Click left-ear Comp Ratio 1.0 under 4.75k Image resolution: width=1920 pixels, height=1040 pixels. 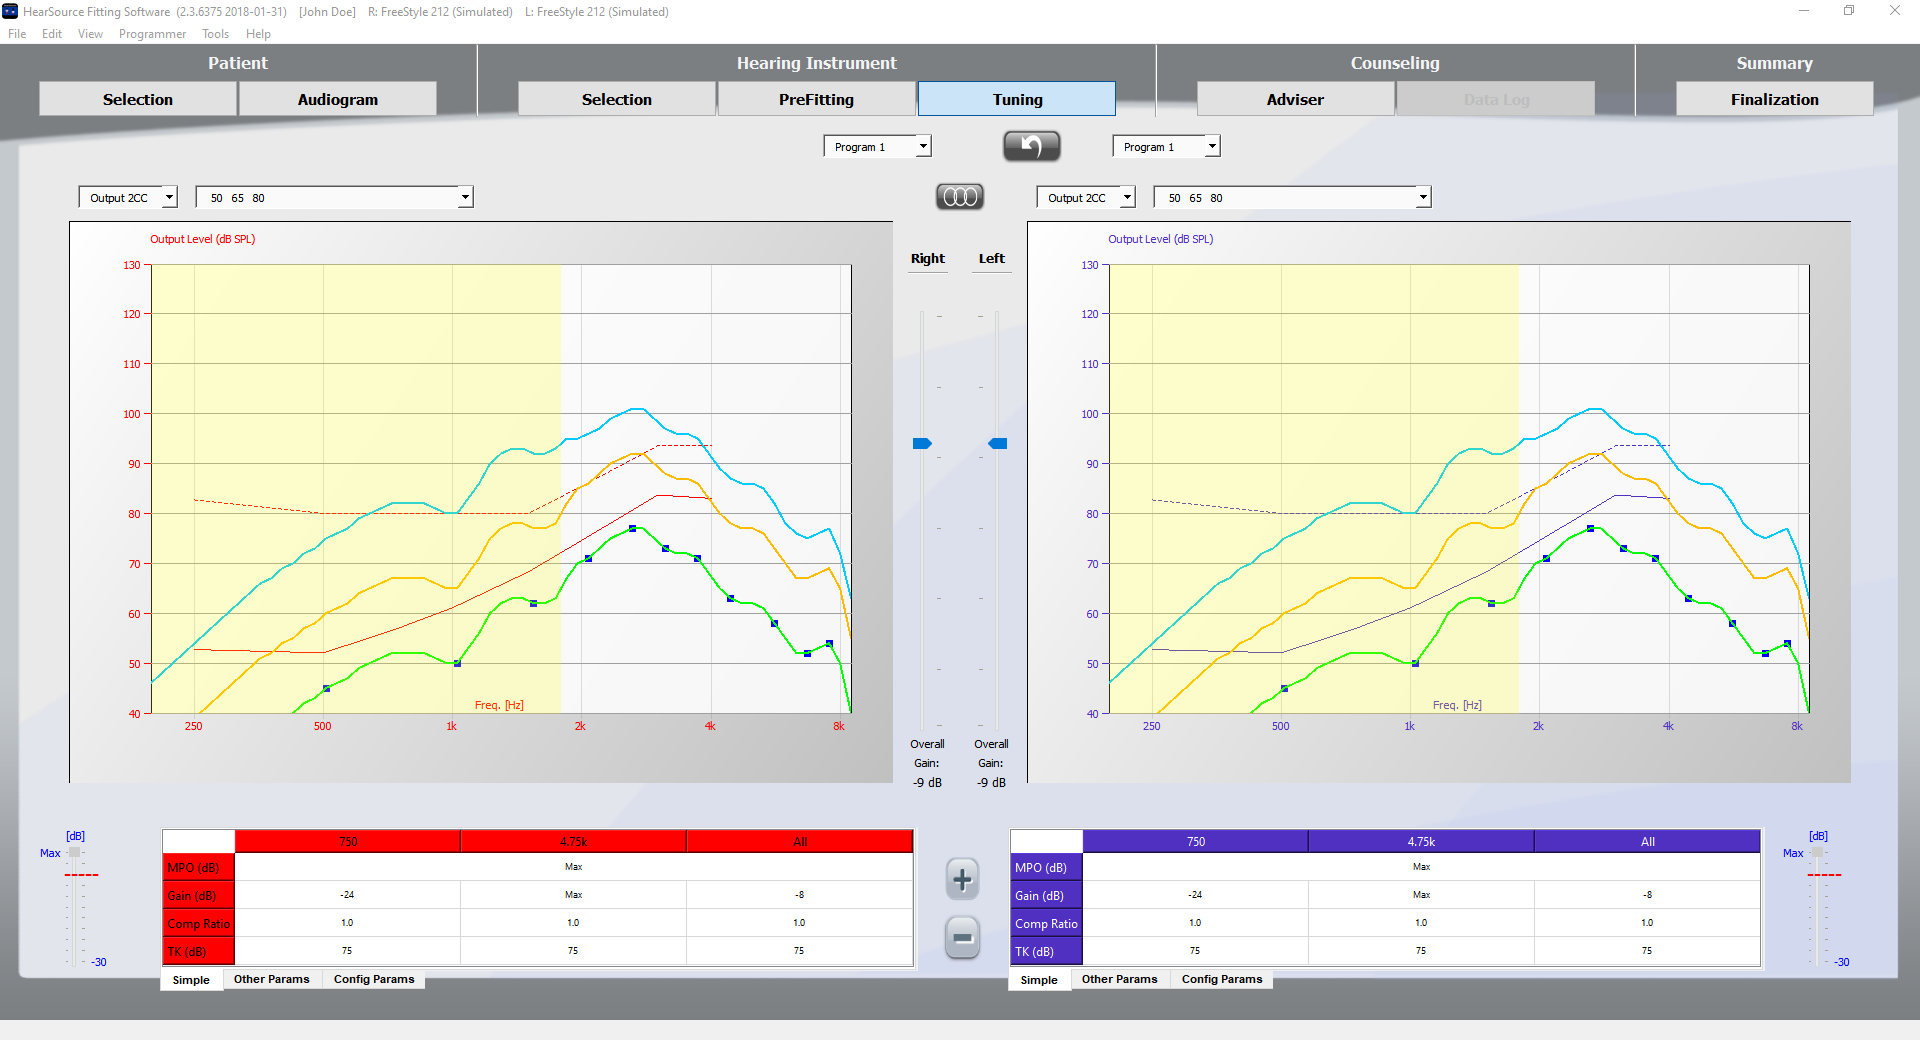(1421, 923)
